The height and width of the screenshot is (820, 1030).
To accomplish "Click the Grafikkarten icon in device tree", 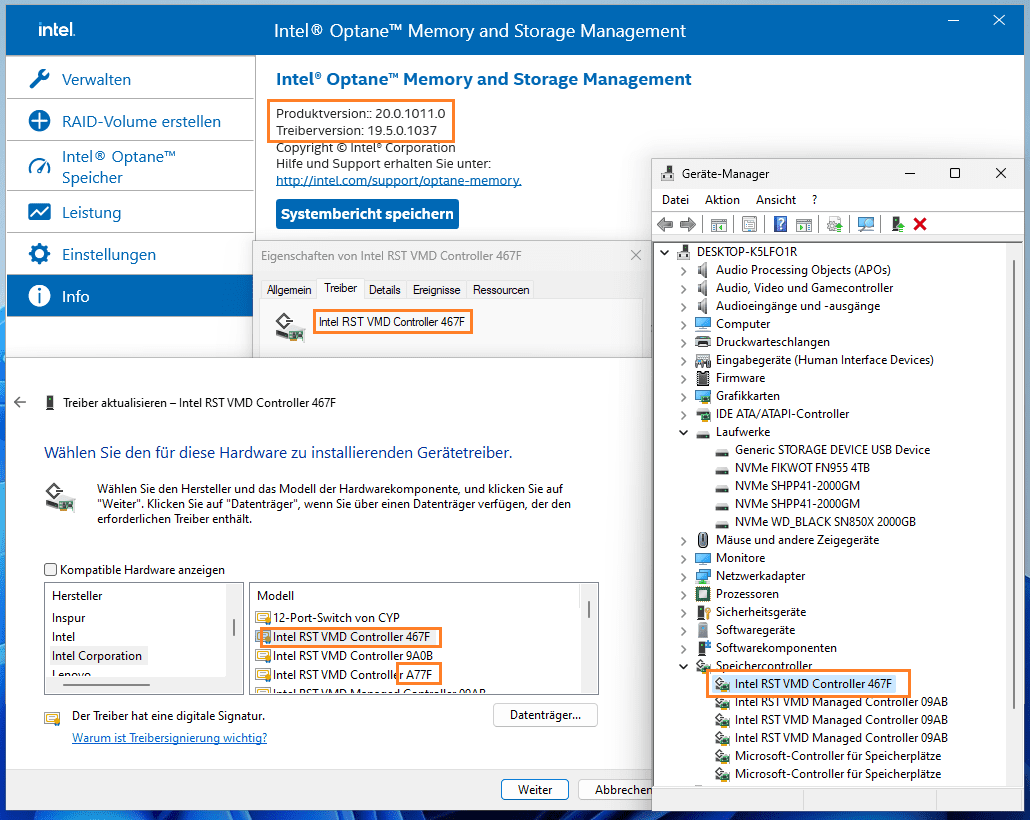I will tap(703, 396).
